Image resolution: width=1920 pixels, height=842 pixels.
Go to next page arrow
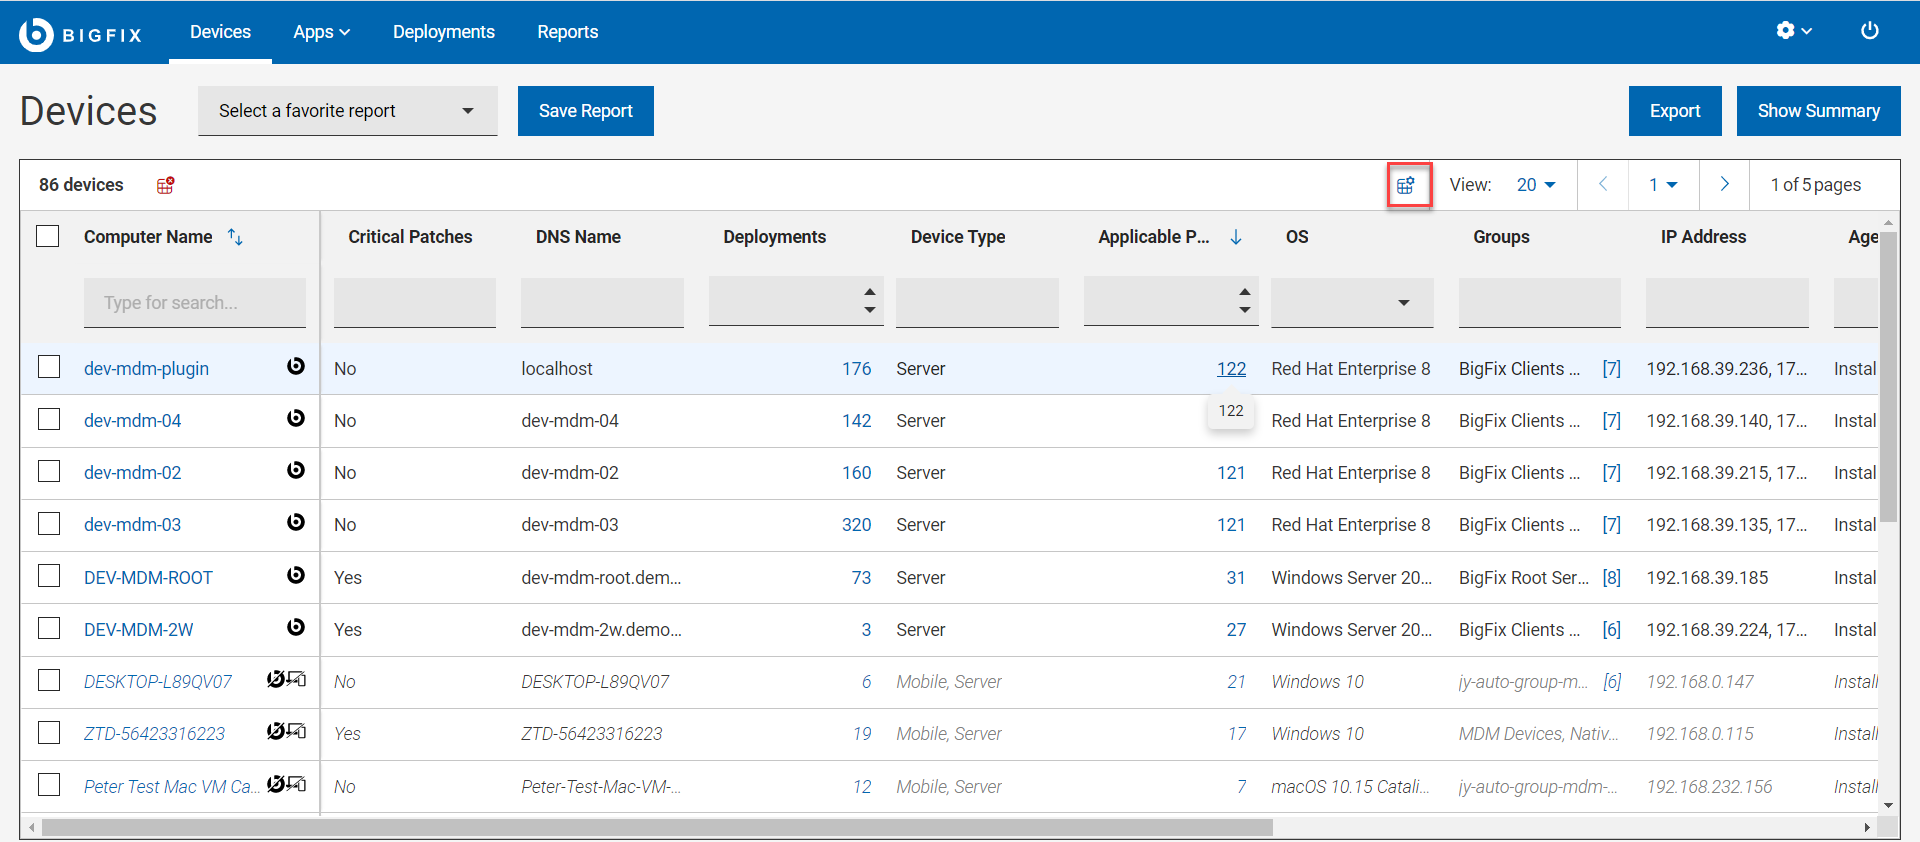(x=1724, y=185)
